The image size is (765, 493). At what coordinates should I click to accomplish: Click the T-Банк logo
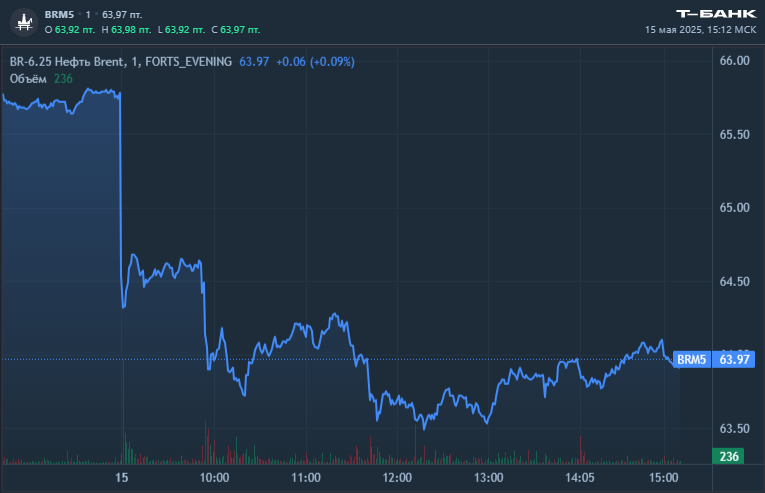pos(716,14)
